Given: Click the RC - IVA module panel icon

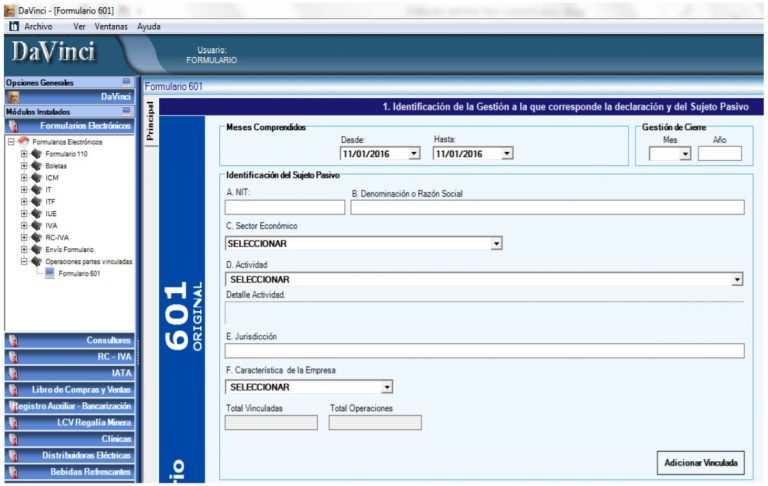Looking at the screenshot, I should [x=13, y=357].
